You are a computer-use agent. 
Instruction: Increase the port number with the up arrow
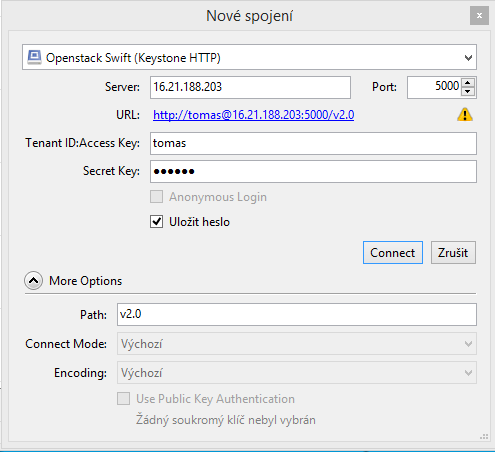point(468,83)
